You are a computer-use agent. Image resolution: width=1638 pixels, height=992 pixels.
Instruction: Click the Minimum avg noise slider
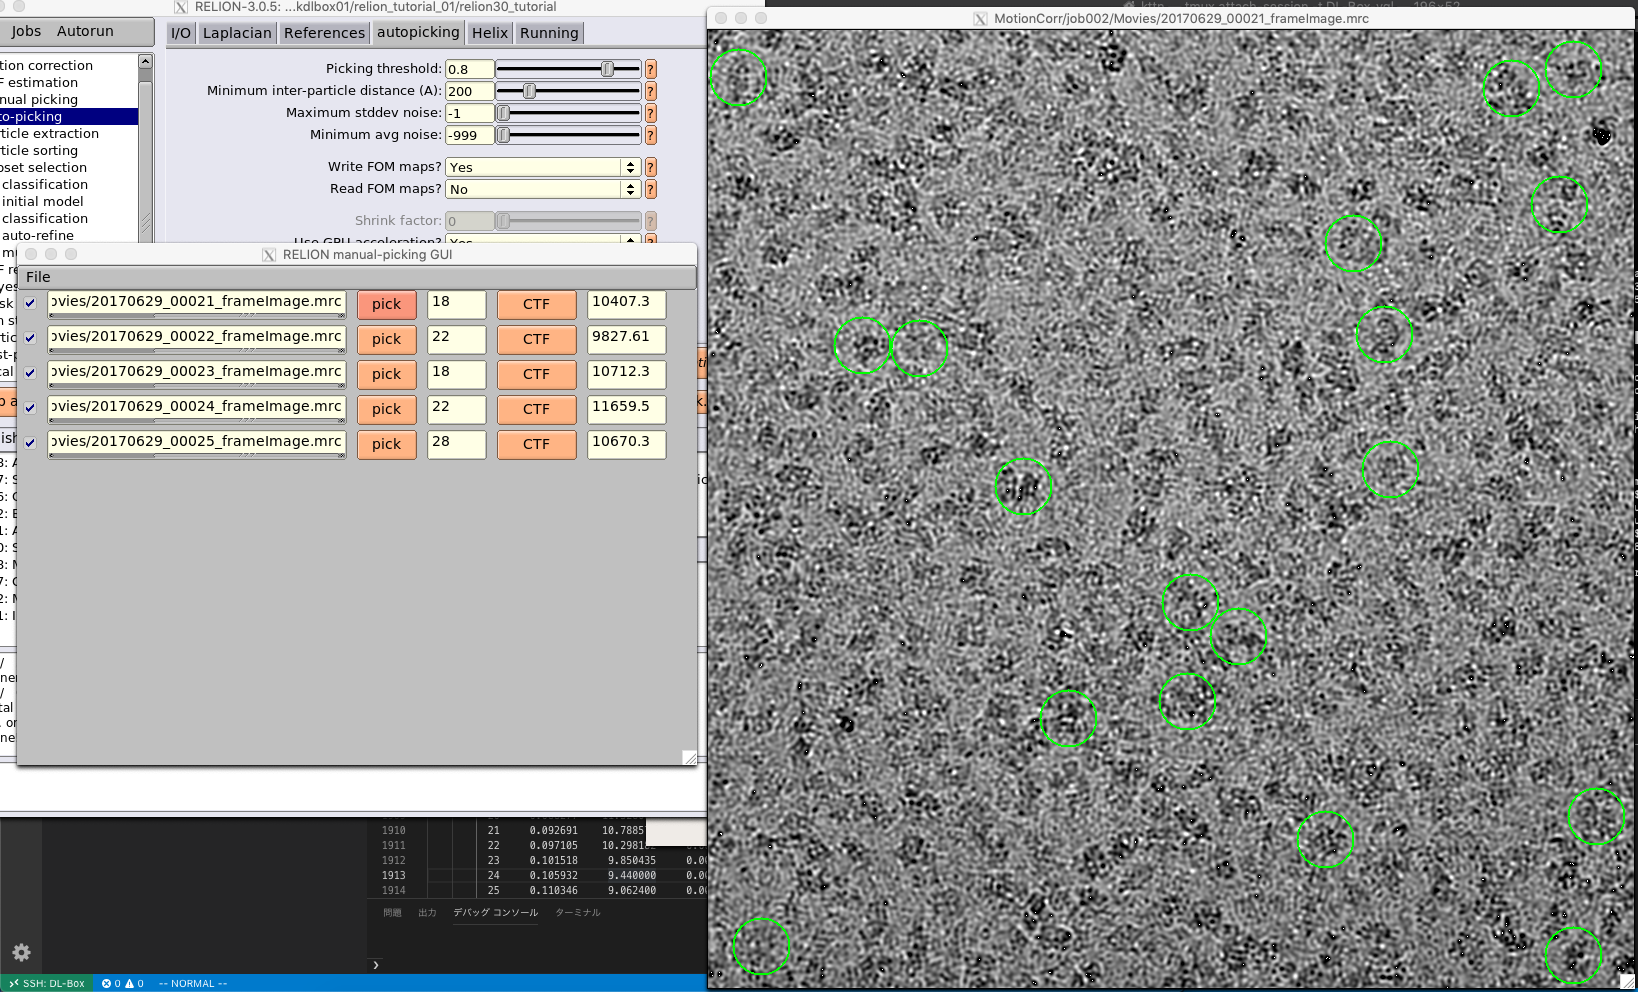569,135
